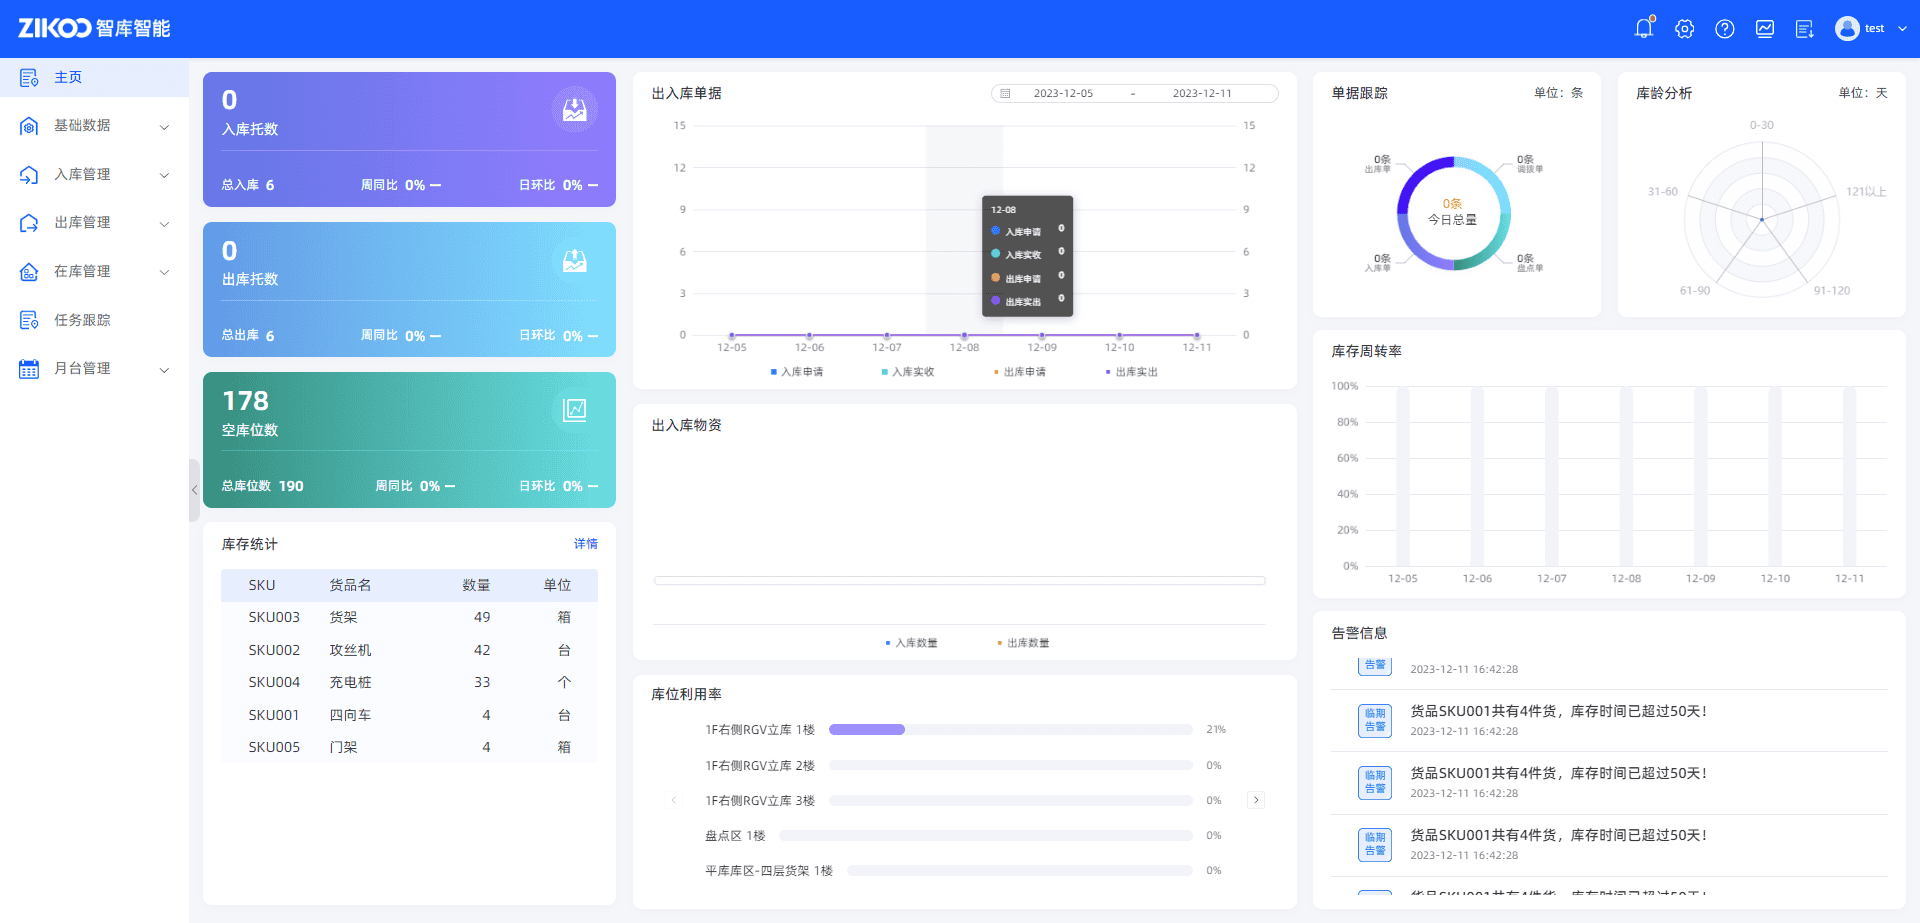1920x923 pixels.
Task: Open 月台管理 menu item
Action: (94, 368)
